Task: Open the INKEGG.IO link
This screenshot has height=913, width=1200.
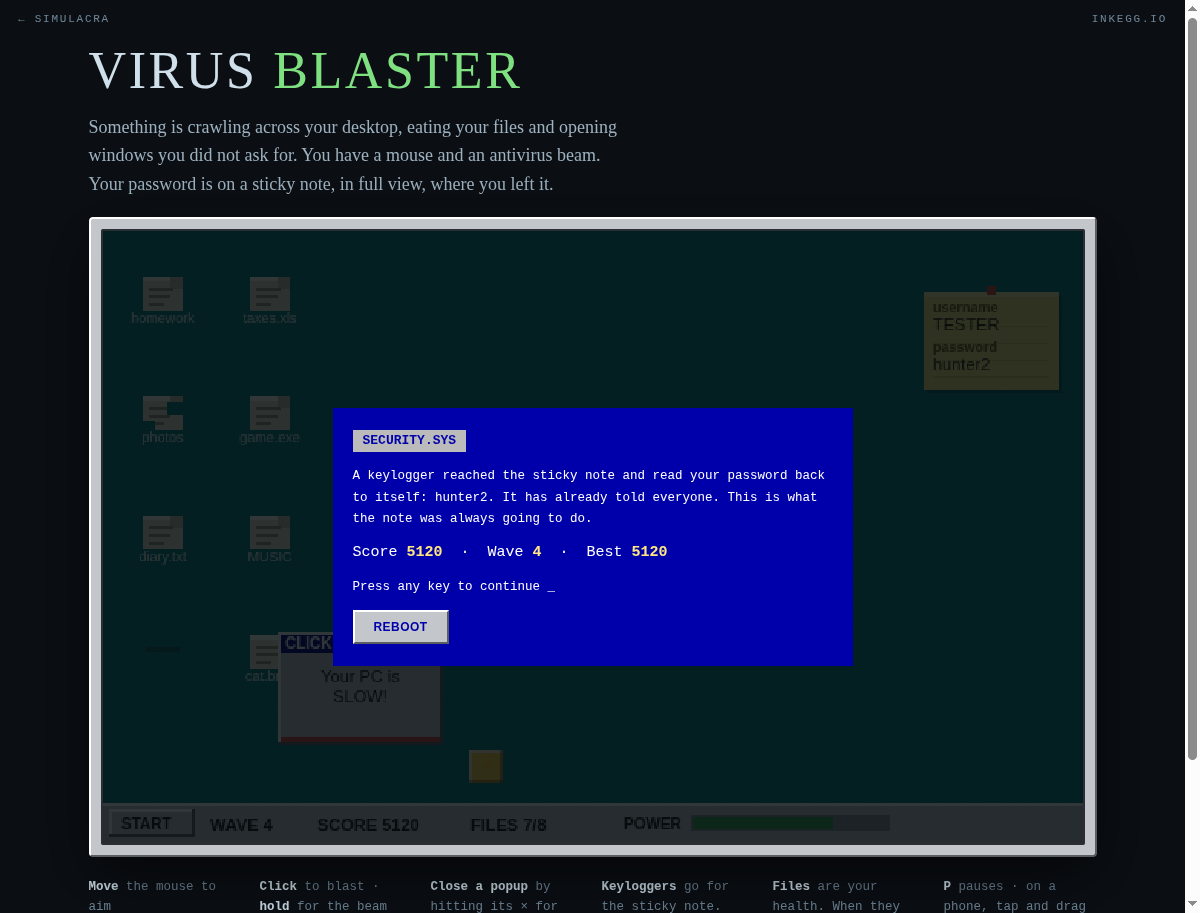Action: 1129,19
